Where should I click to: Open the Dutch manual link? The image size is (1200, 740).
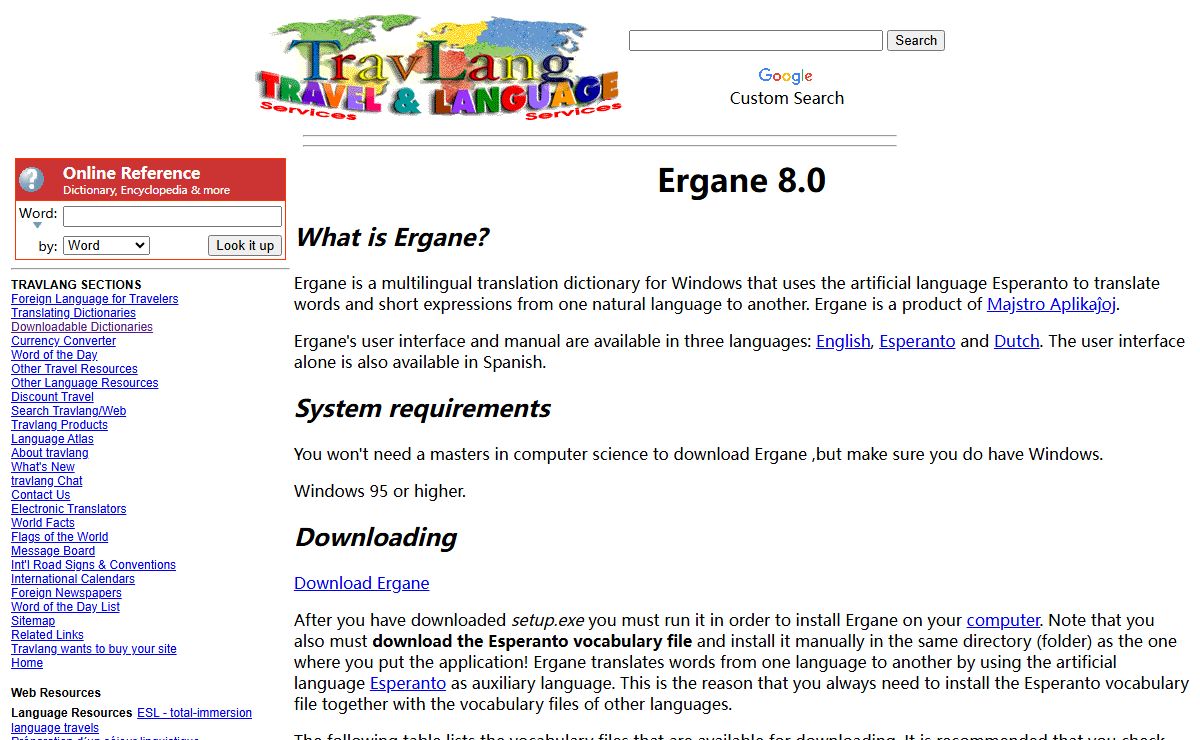[x=1017, y=341]
